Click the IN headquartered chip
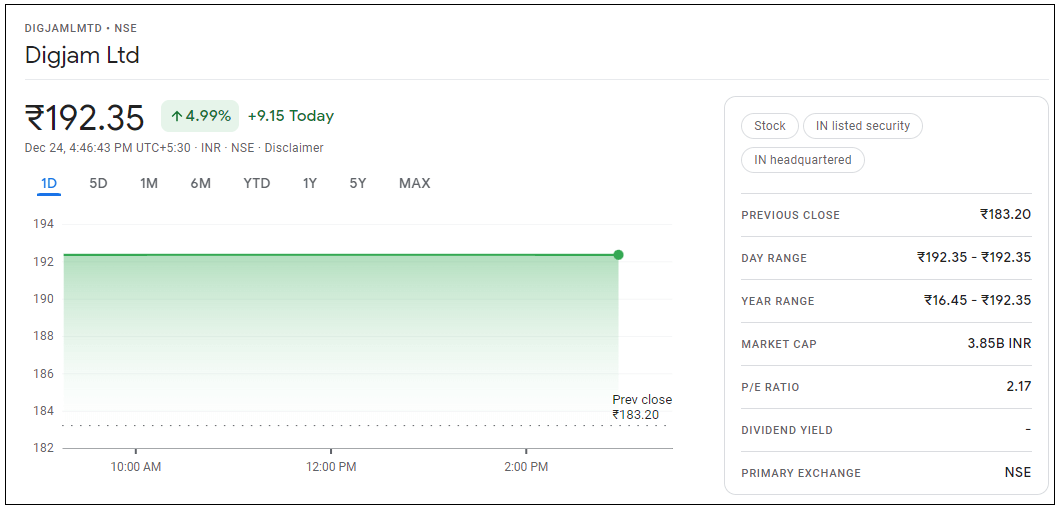 tap(803, 160)
